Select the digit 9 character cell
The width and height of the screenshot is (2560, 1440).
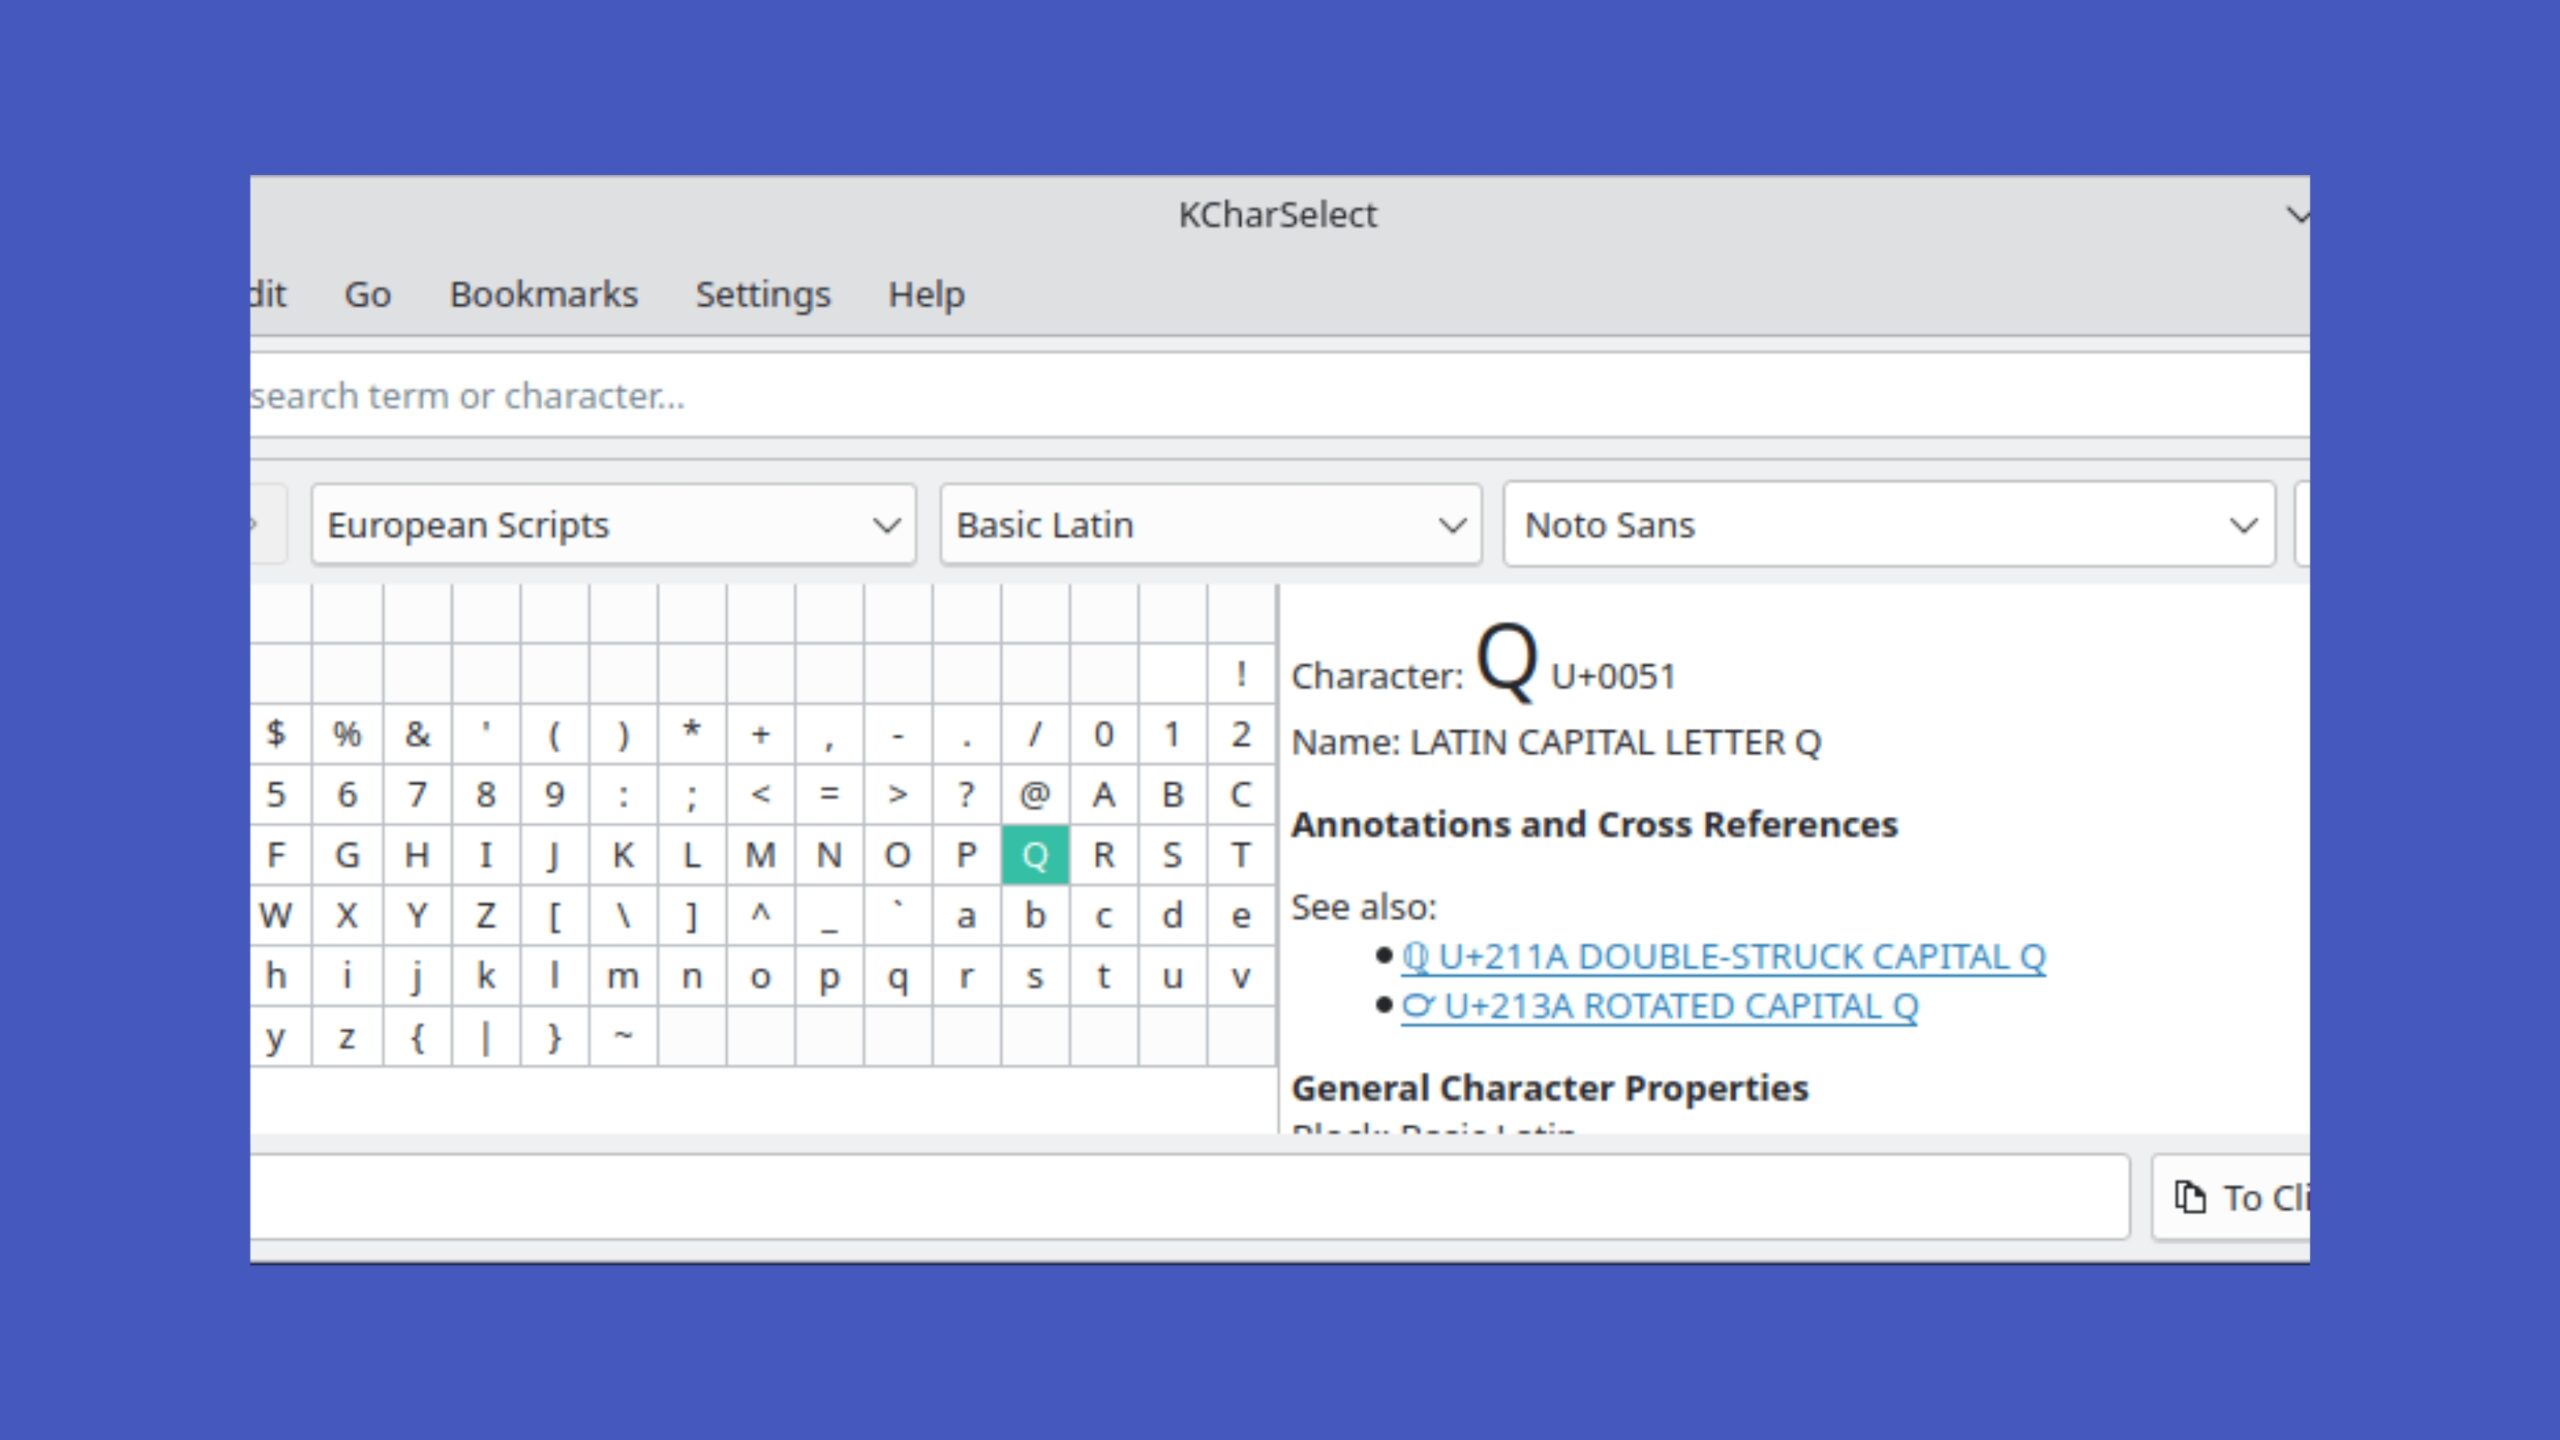coord(554,795)
